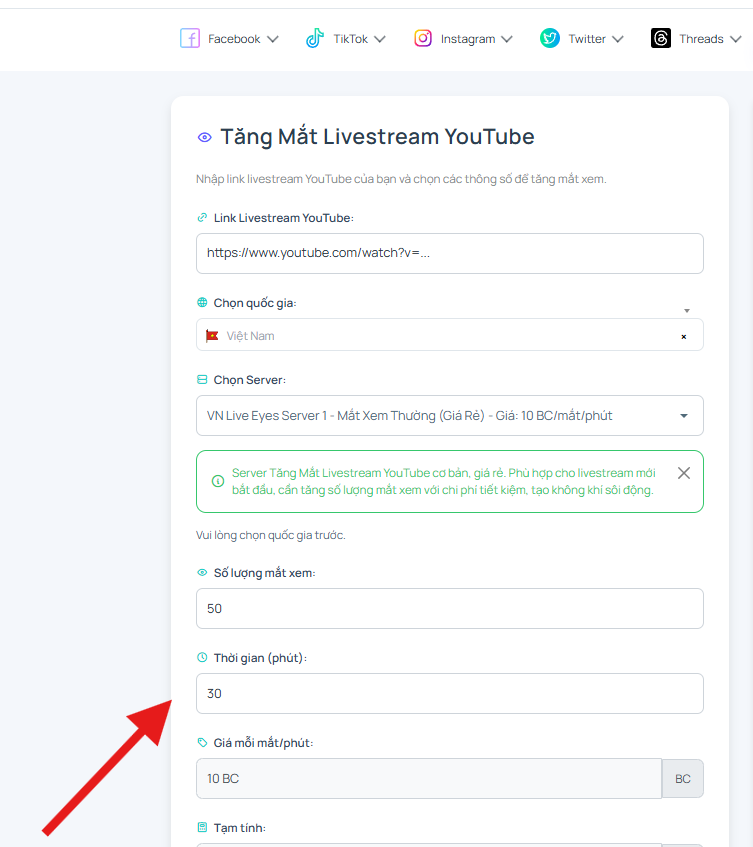Screen dimensions: 753x847
Task: Focus the YouTube livestream link field
Action: coord(449,253)
